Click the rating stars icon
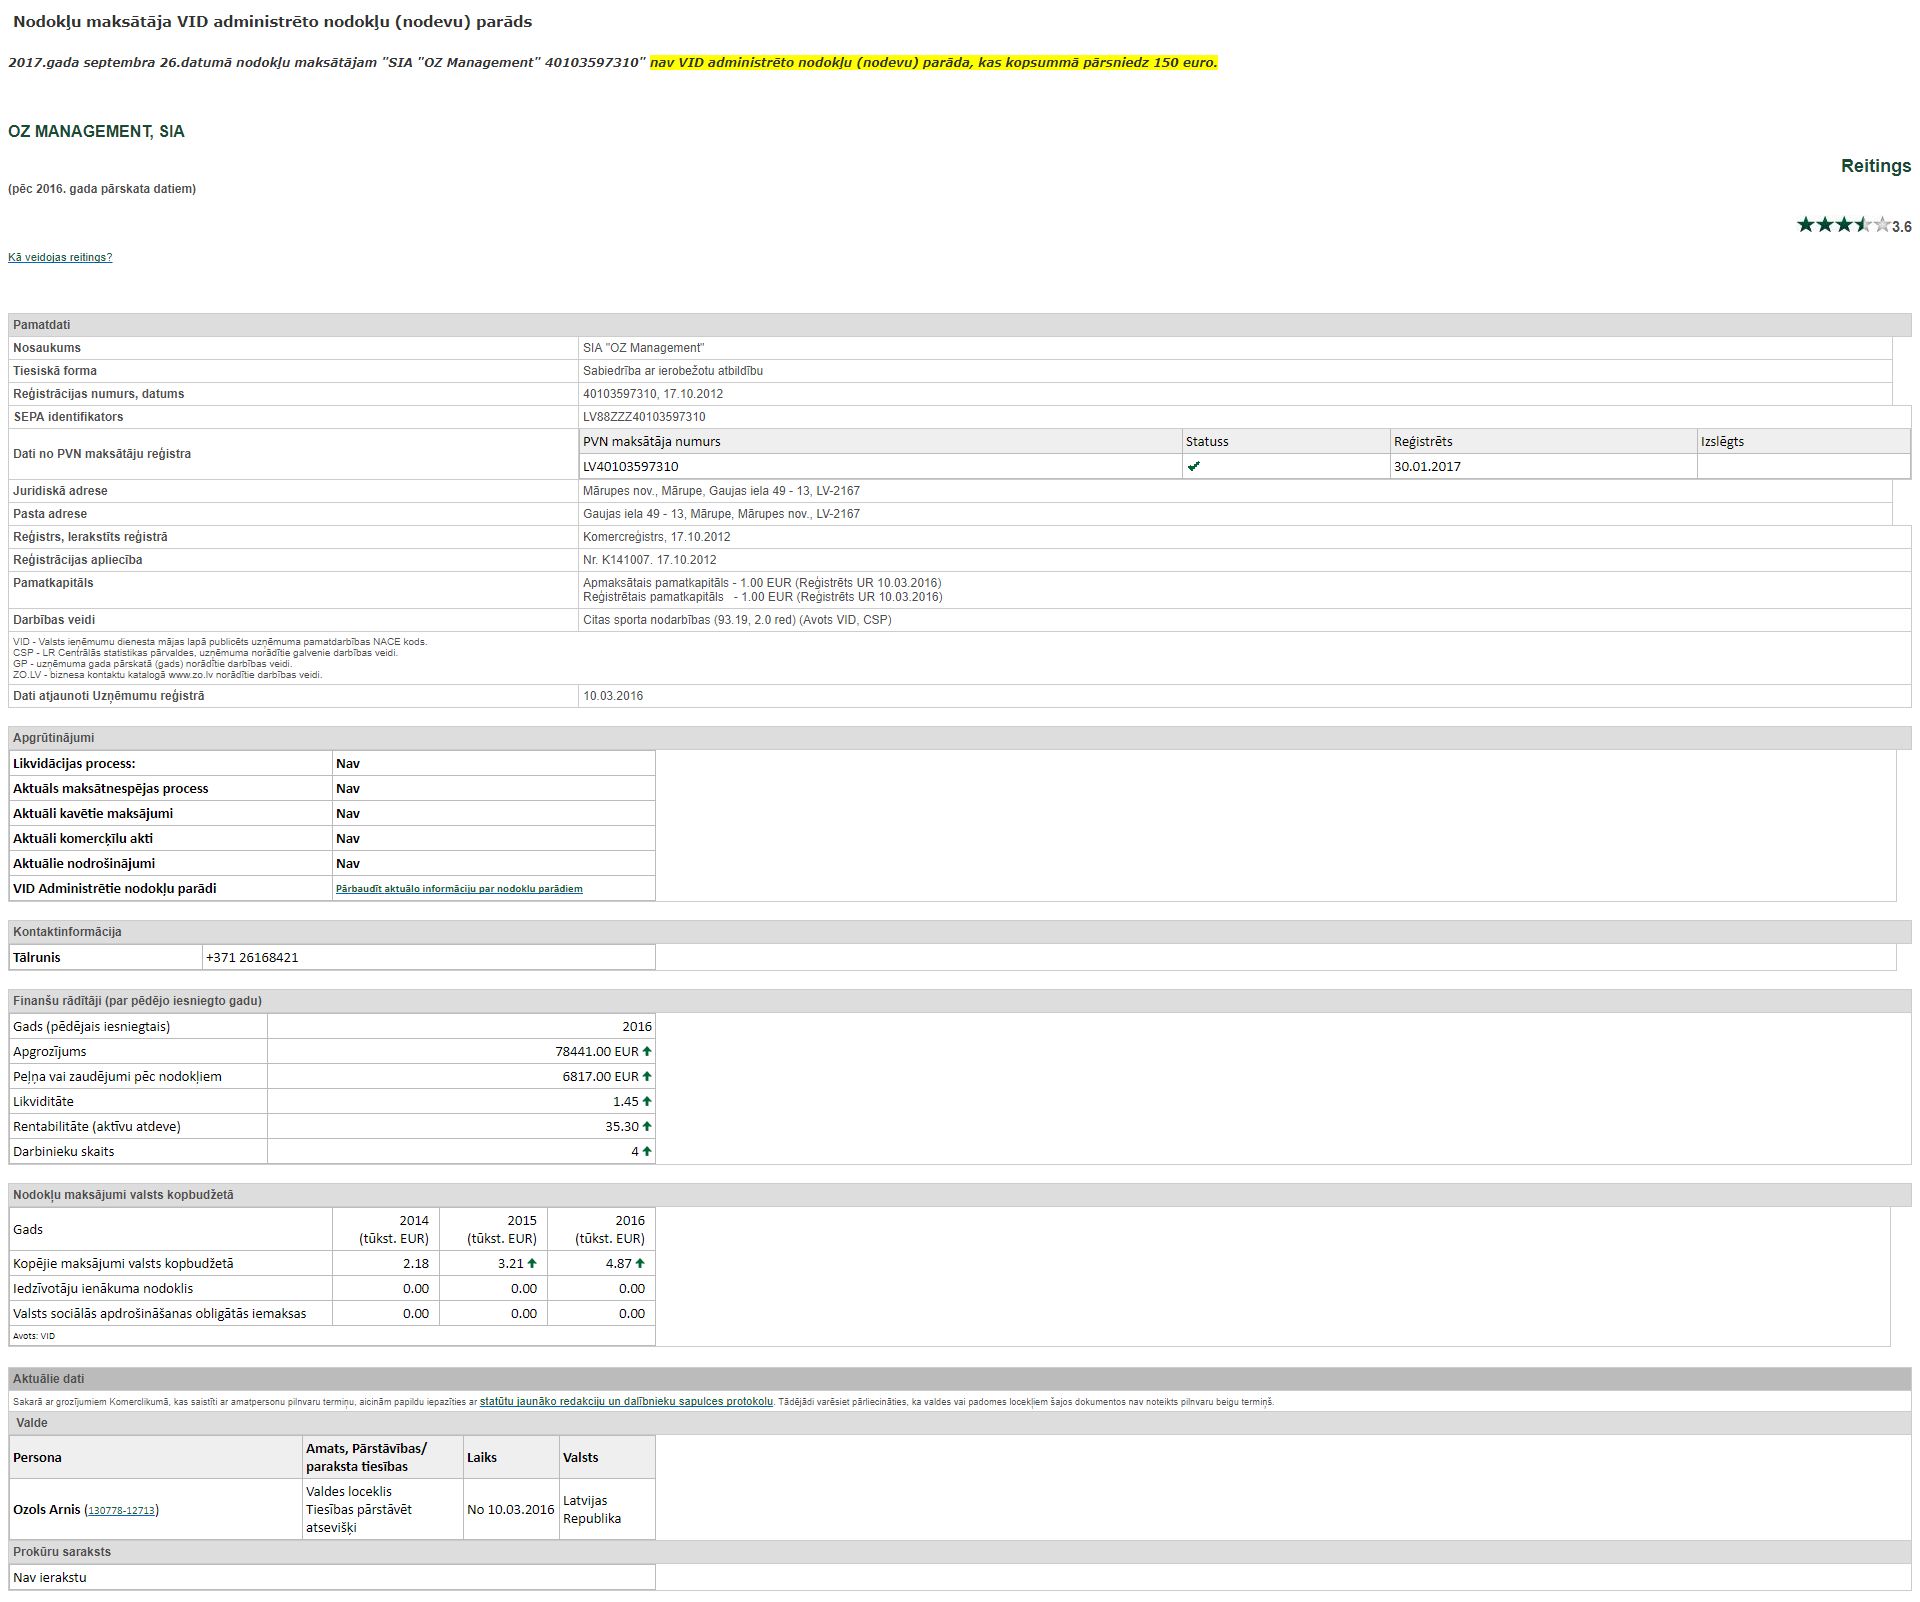 pyautogui.click(x=1843, y=225)
